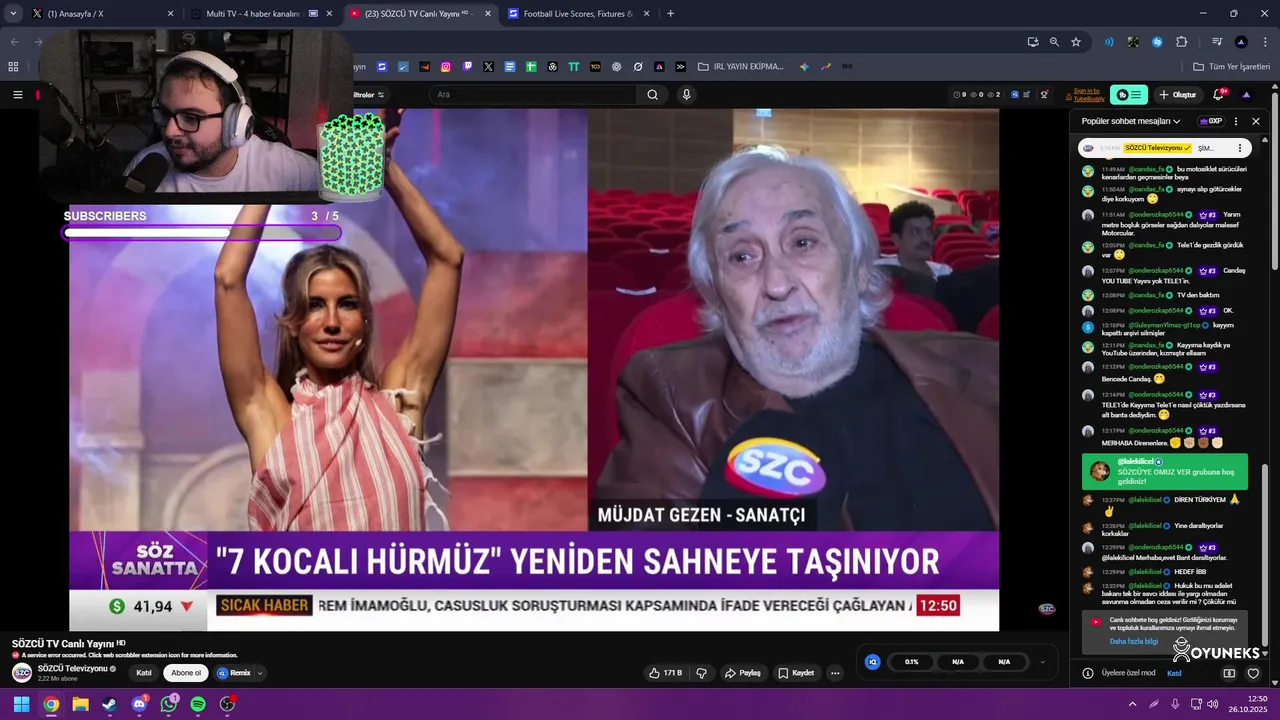The height and width of the screenshot is (720, 1280).
Task: Click the 0.1% stats pill
Action: click(x=911, y=661)
